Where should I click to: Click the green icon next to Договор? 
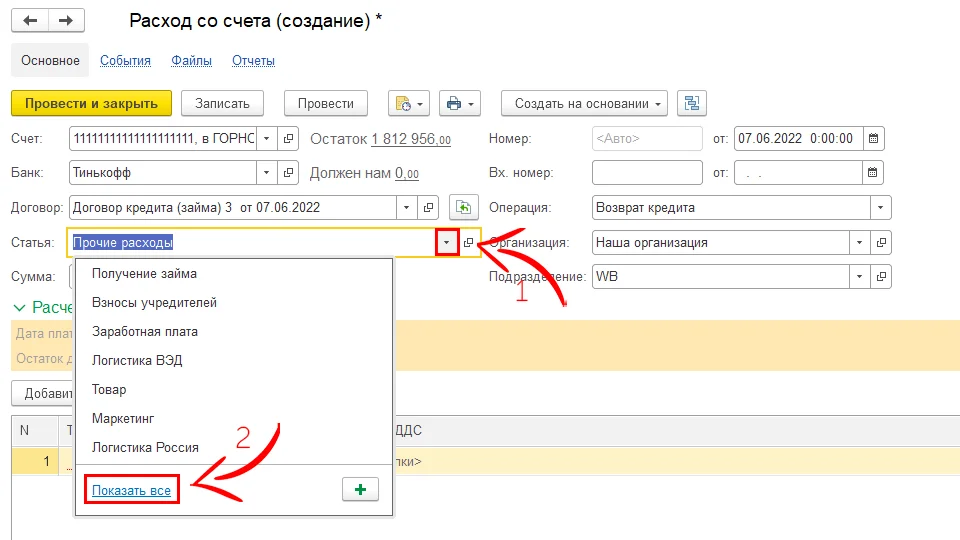(x=461, y=208)
